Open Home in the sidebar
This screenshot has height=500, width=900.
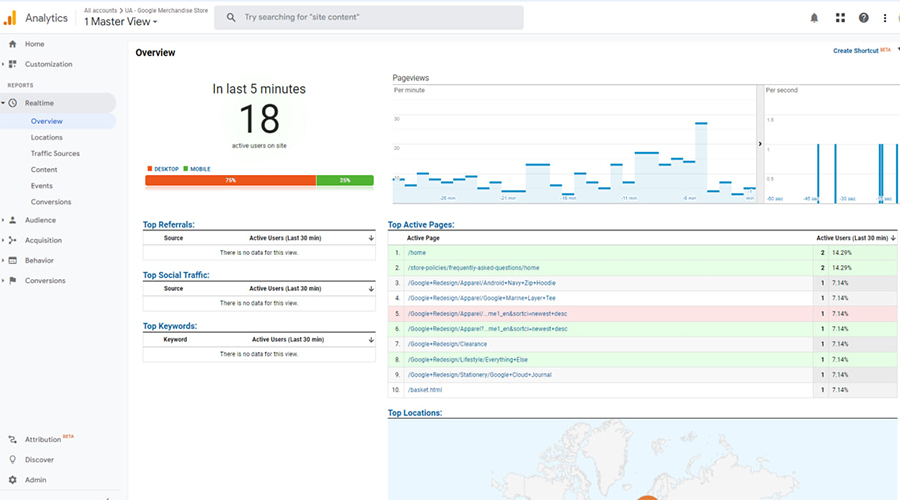34,44
